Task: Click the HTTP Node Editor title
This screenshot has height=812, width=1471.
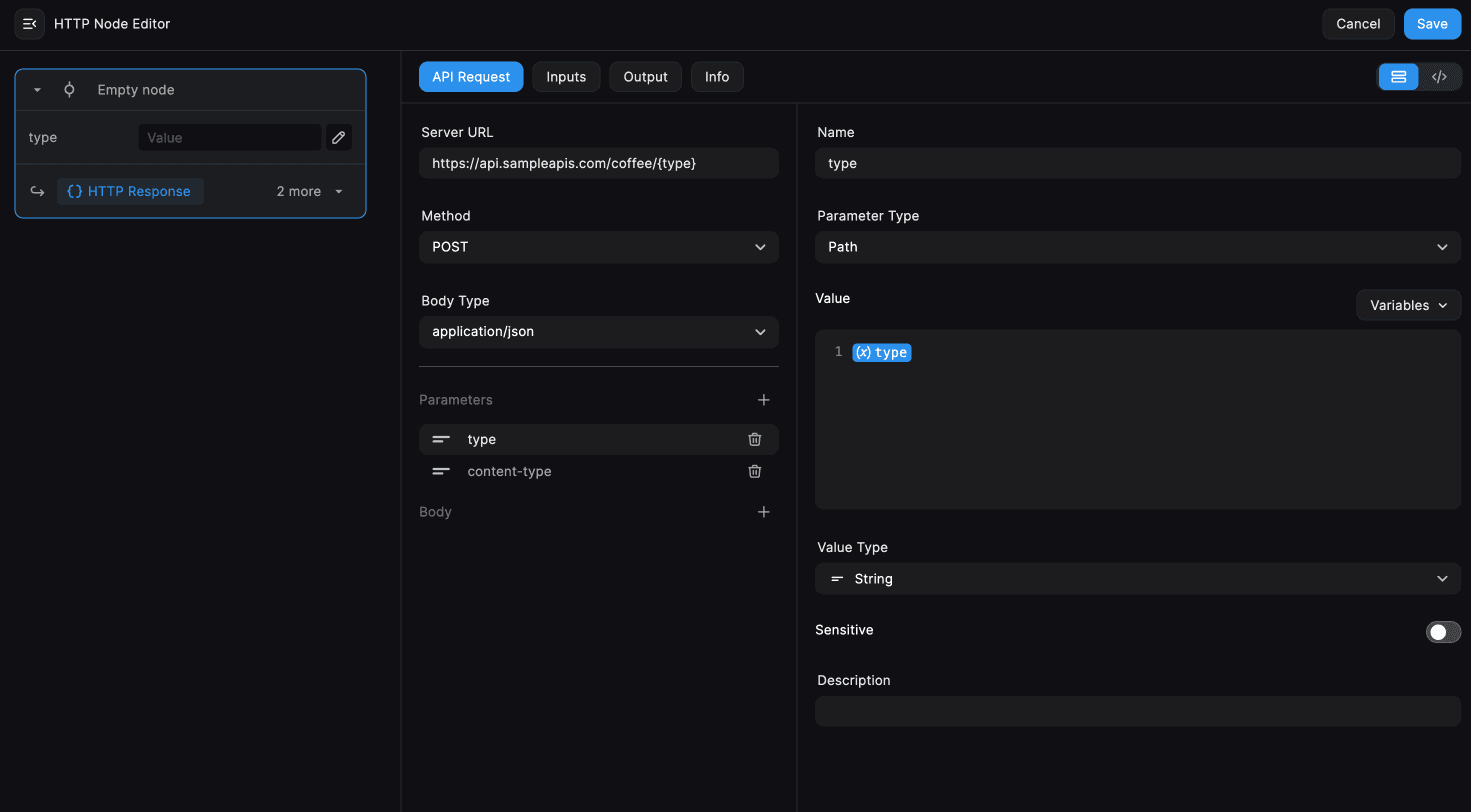Action: click(x=112, y=24)
